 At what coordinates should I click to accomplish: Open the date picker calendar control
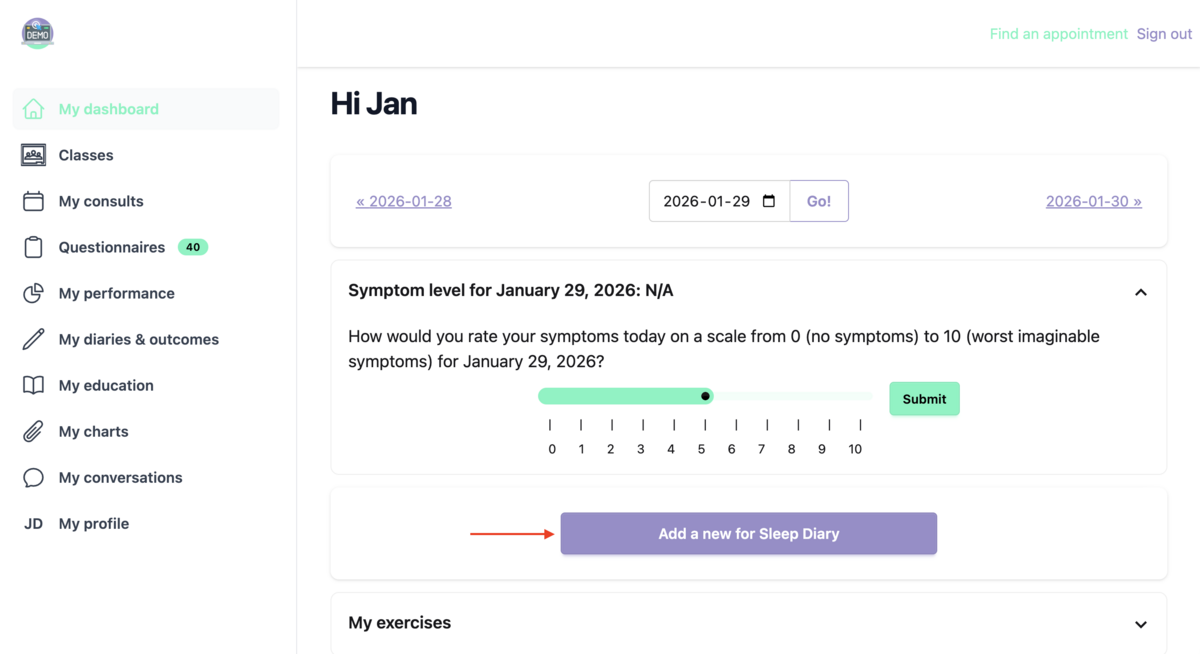coord(768,200)
